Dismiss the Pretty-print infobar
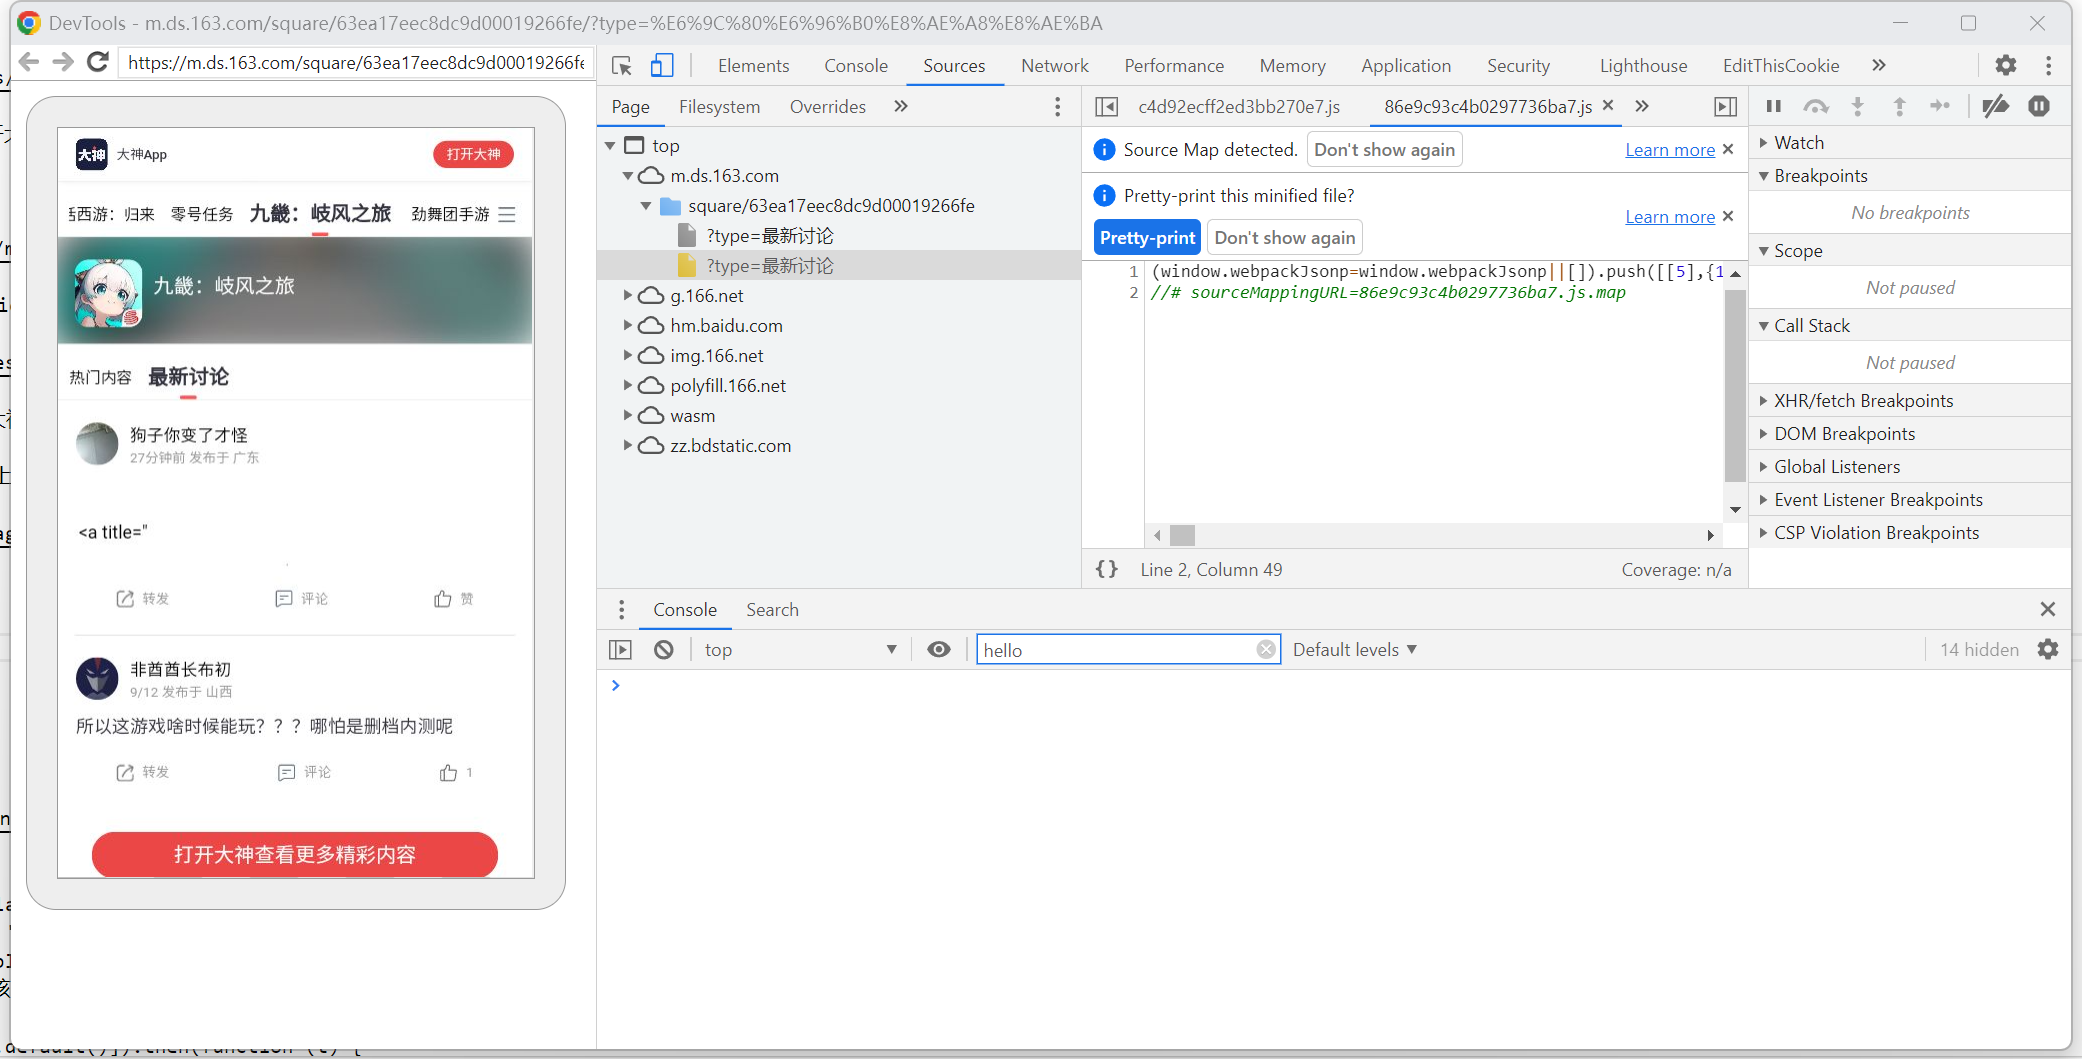This screenshot has height=1059, width=2082. 1728,216
